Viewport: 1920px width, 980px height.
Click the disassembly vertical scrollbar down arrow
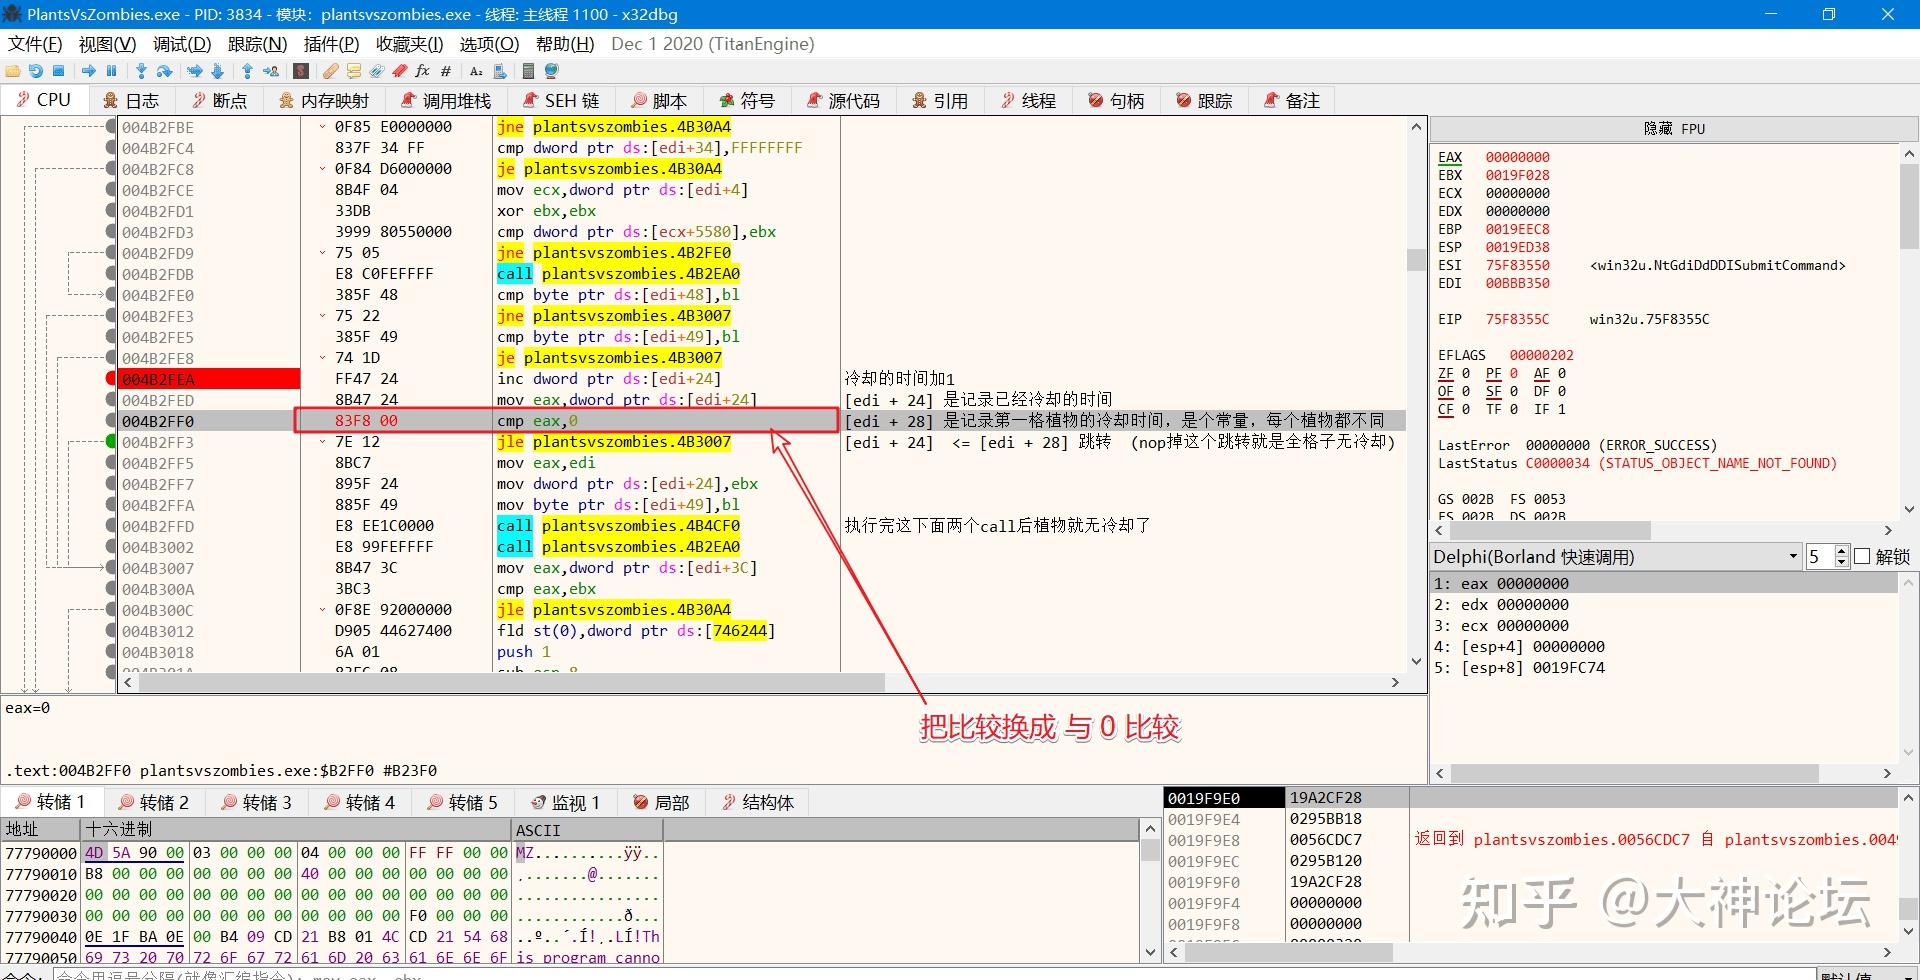pos(1416,661)
